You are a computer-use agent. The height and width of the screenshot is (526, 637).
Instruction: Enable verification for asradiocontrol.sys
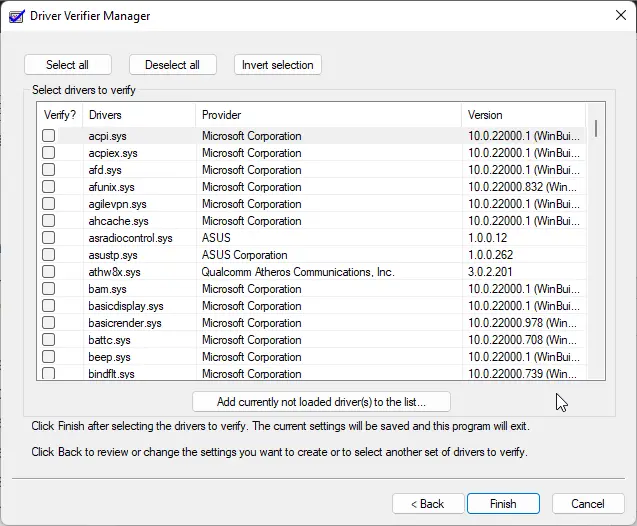[x=48, y=238]
